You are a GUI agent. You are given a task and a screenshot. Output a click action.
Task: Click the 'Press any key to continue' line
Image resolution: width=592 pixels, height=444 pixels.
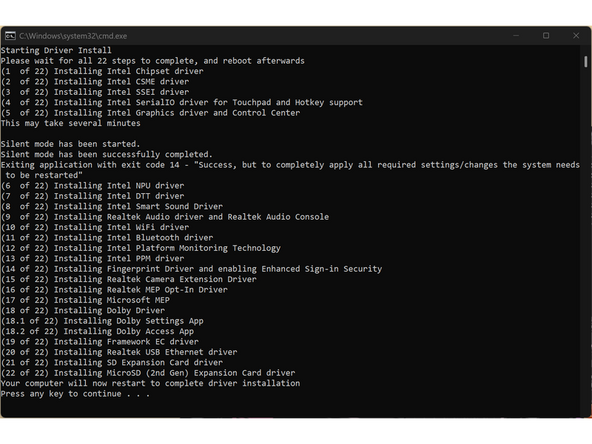point(75,394)
